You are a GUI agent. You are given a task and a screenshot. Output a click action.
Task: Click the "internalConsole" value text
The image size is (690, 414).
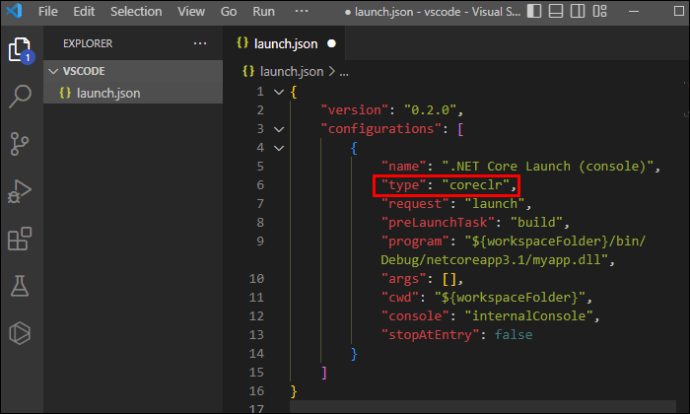click(x=529, y=316)
